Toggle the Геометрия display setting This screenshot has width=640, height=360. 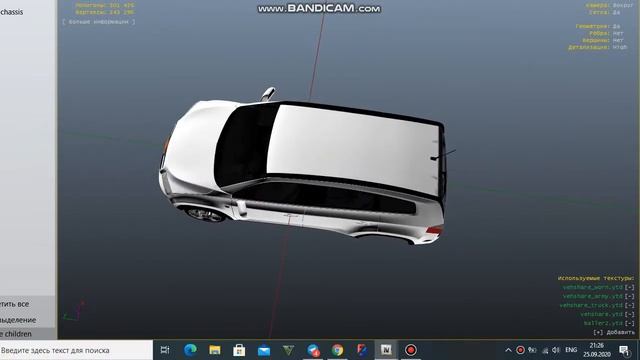(x=616, y=26)
